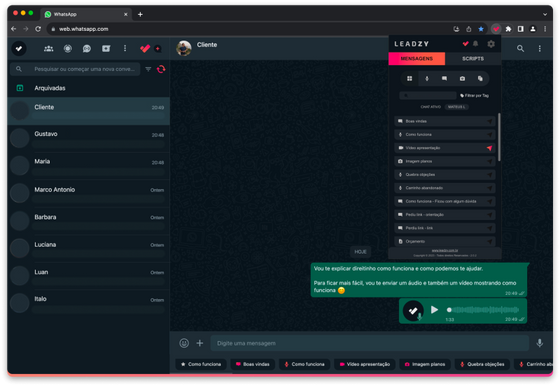Click the Leadzy extension icon in Chrome toolbar

point(496,29)
